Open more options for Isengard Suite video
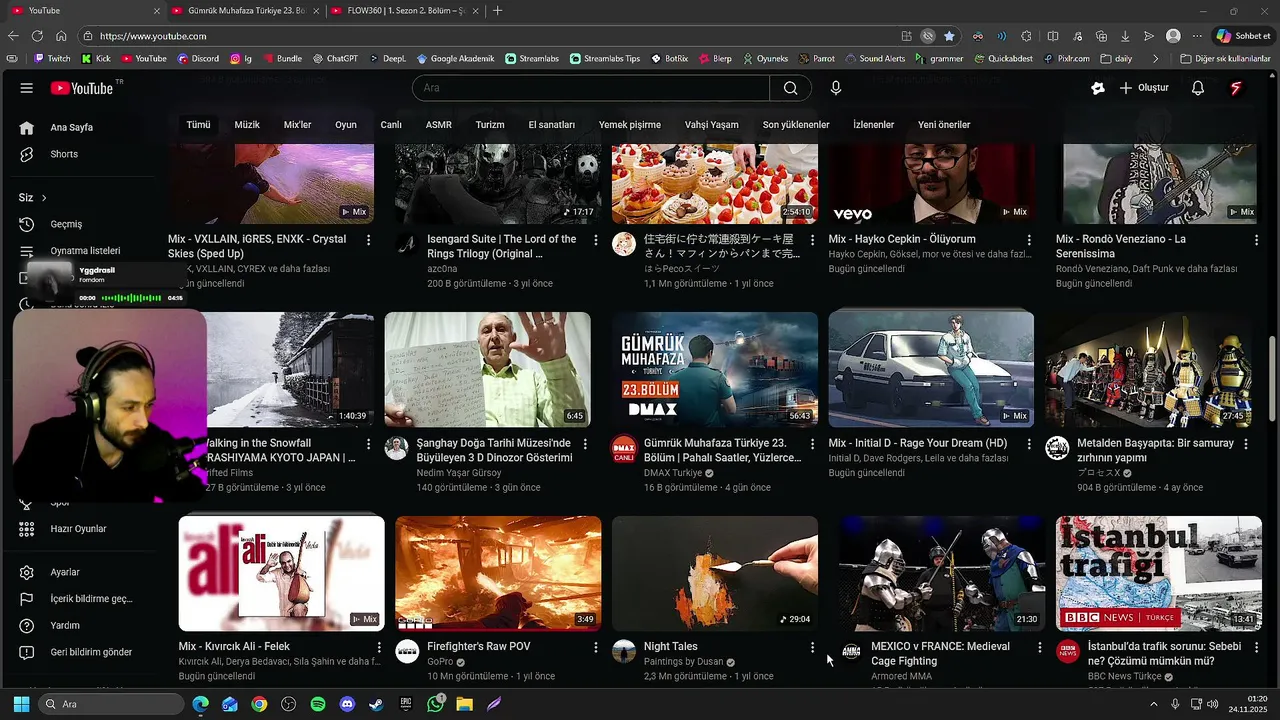Screen dimensions: 1280x720 coord(596,240)
